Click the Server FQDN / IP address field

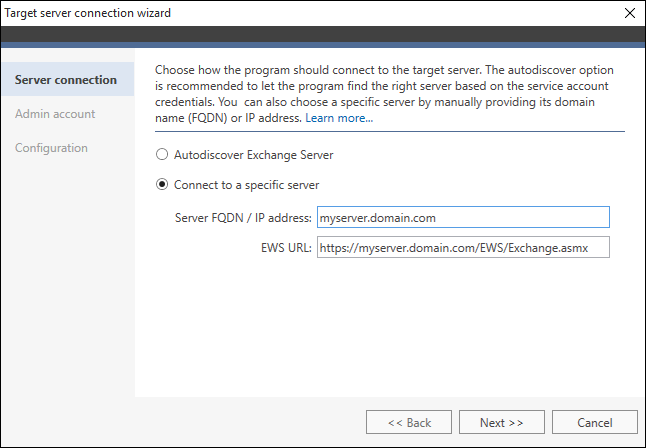[463, 217]
